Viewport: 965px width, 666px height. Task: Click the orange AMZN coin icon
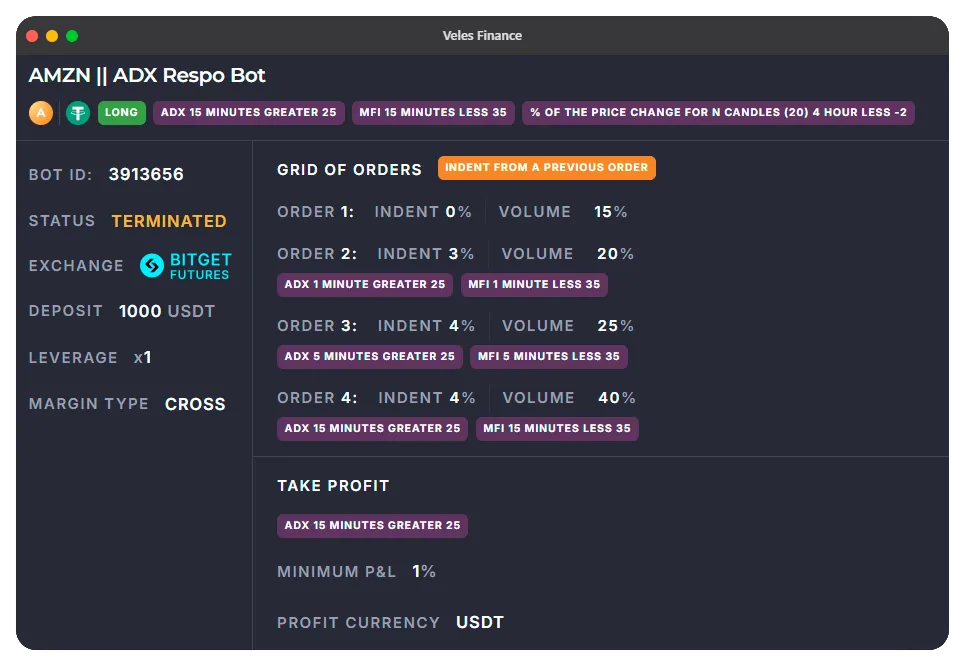click(x=41, y=113)
